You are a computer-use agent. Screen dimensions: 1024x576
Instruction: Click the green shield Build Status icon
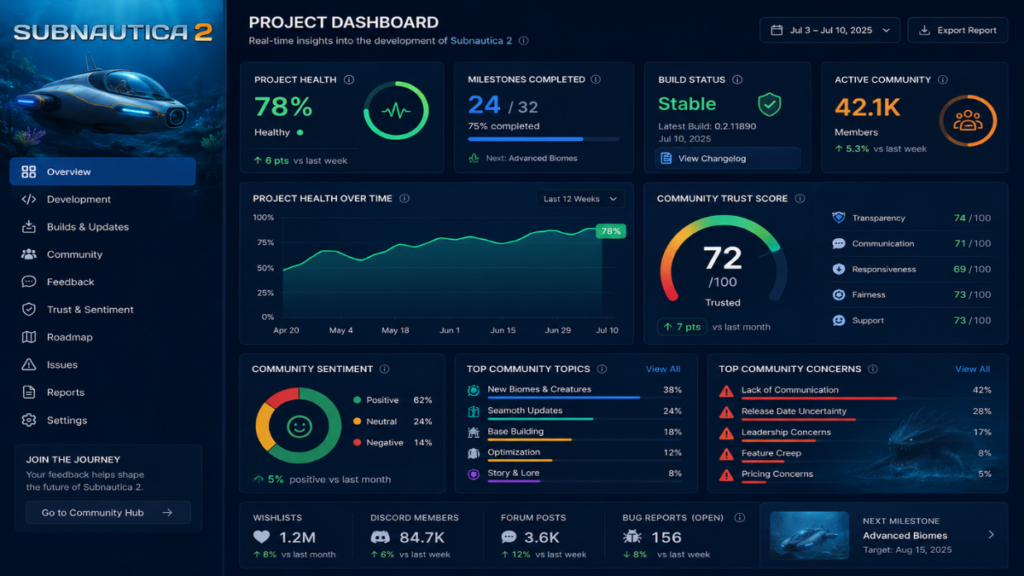point(769,104)
